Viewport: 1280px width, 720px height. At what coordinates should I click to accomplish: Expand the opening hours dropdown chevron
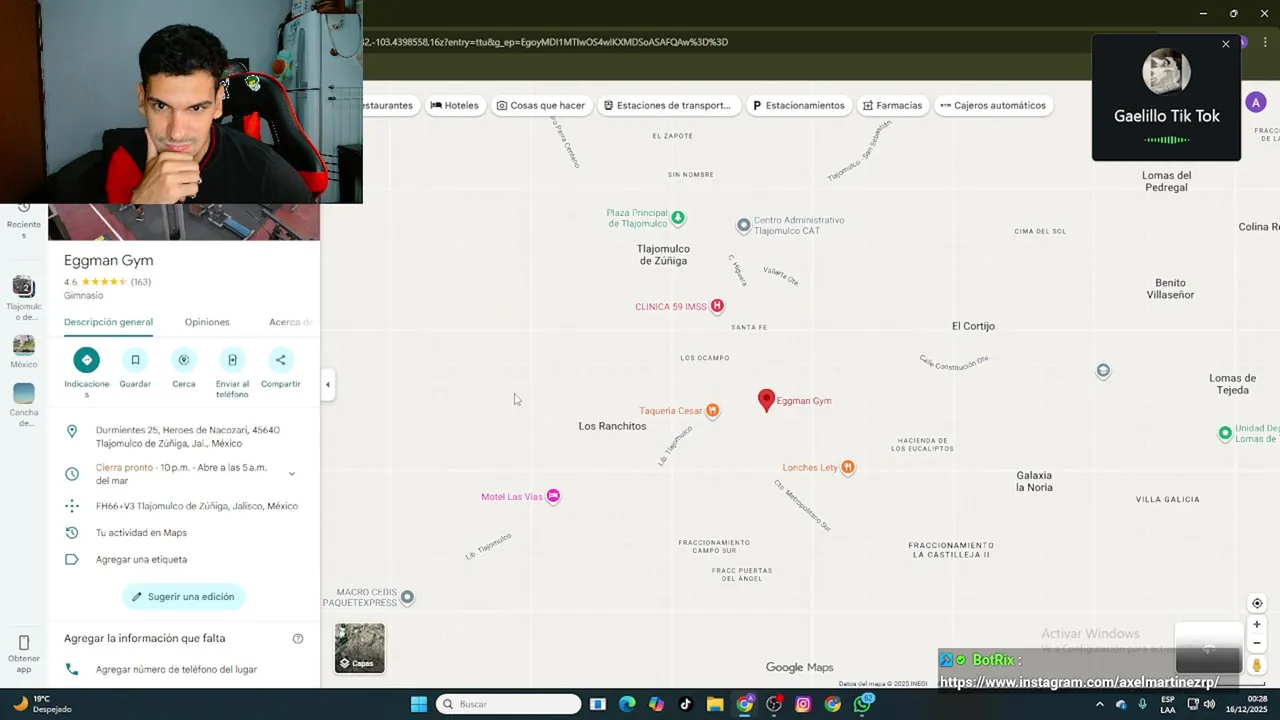[x=292, y=474]
